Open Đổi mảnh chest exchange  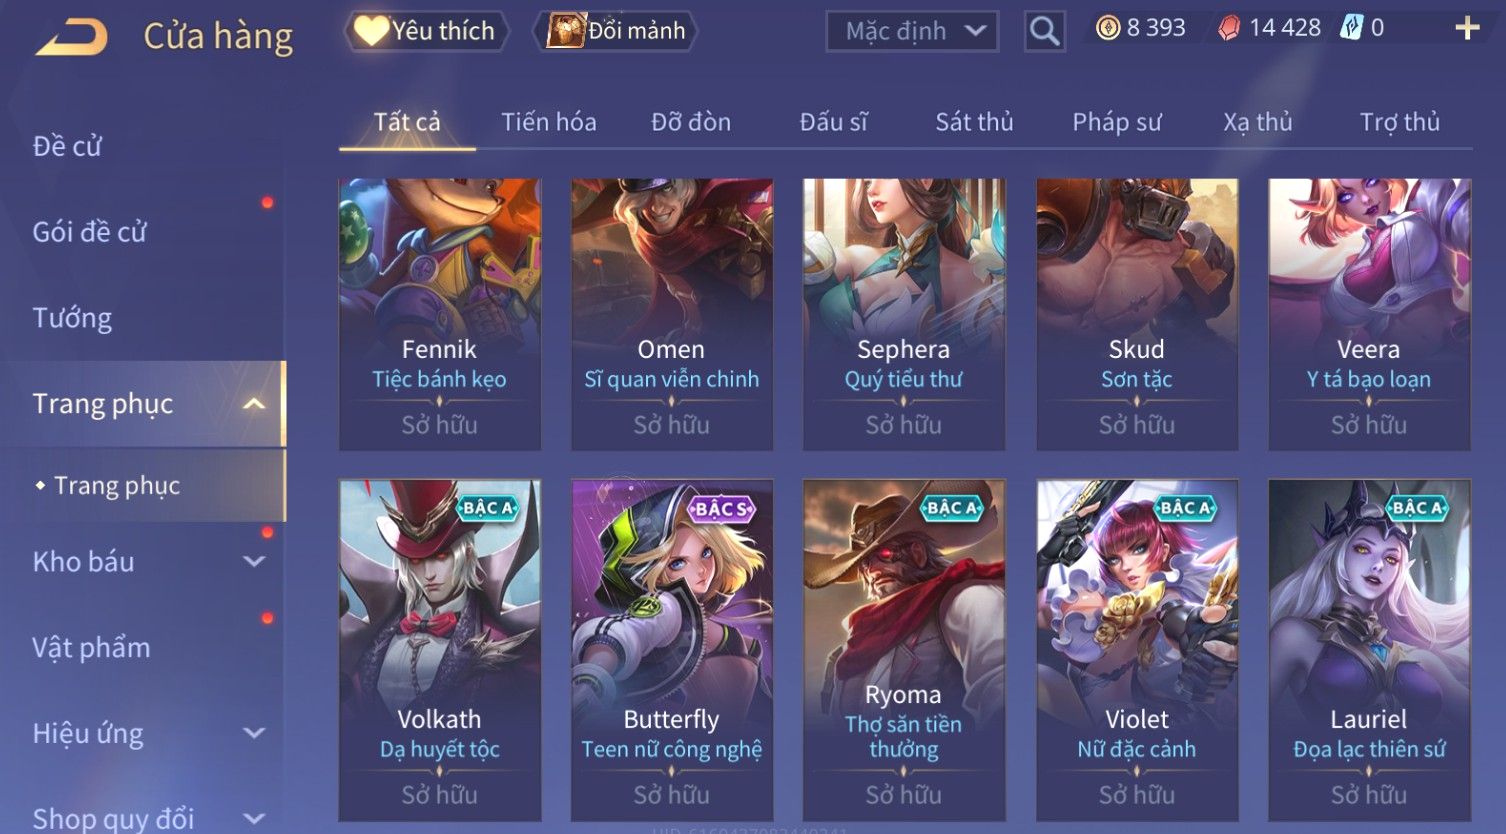point(615,31)
